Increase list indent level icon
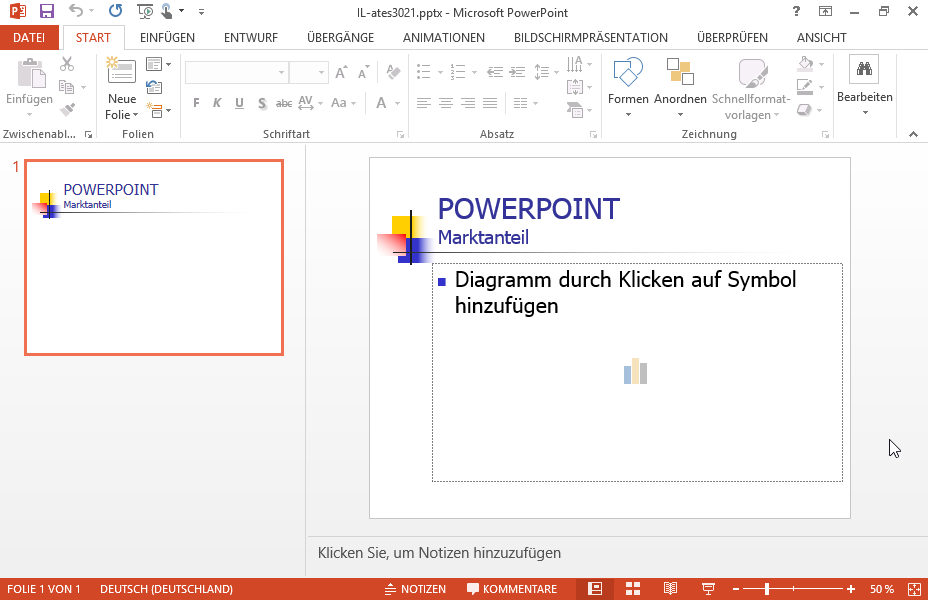The width and height of the screenshot is (928, 600). click(x=518, y=72)
